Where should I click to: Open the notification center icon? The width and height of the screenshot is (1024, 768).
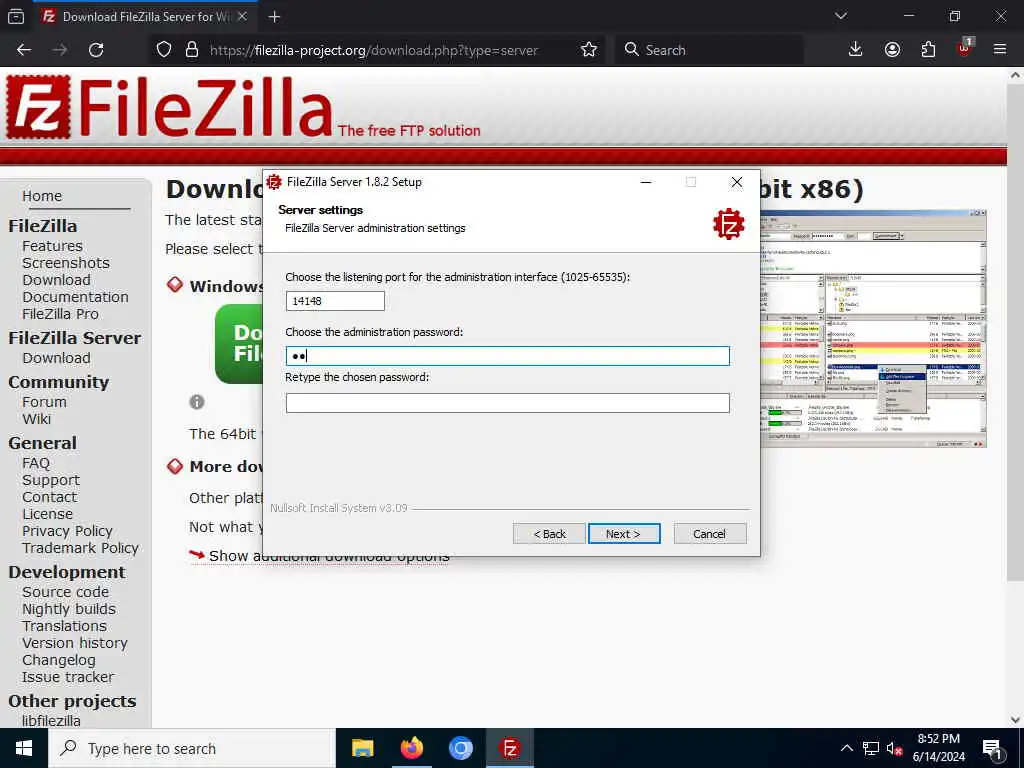point(992,750)
